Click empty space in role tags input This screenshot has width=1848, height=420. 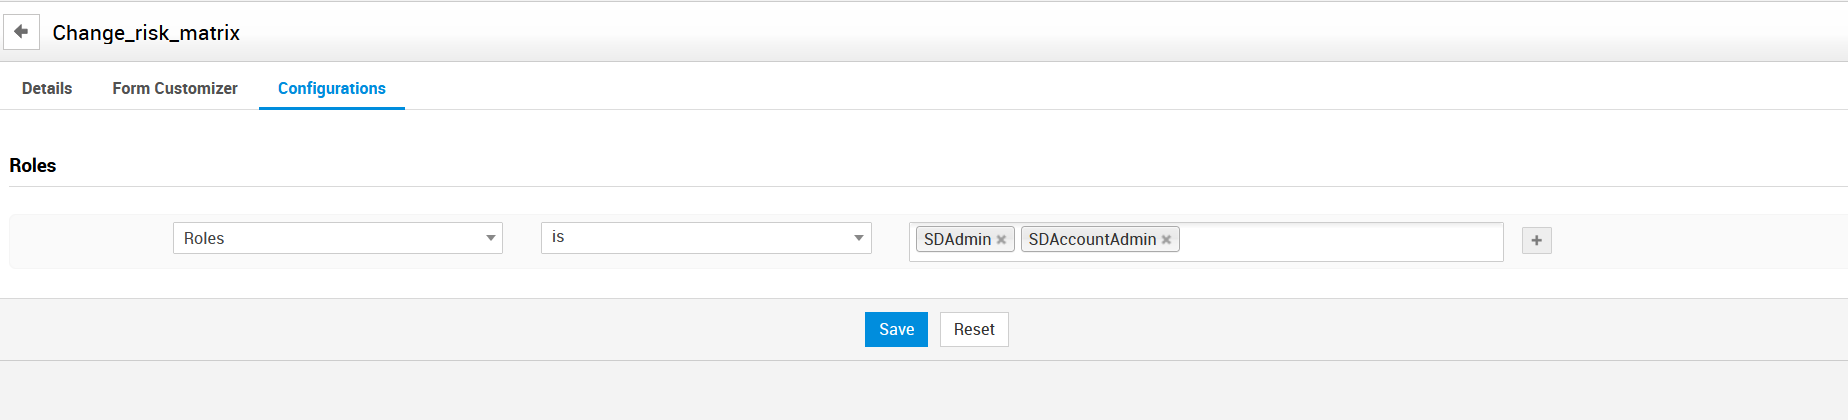coord(1340,241)
